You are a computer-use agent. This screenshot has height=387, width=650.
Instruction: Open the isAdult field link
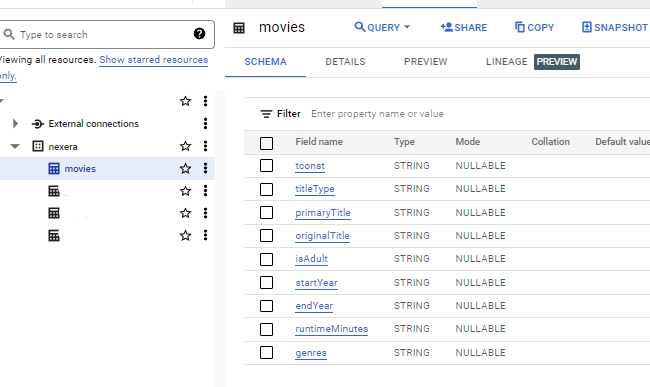pyautogui.click(x=311, y=259)
